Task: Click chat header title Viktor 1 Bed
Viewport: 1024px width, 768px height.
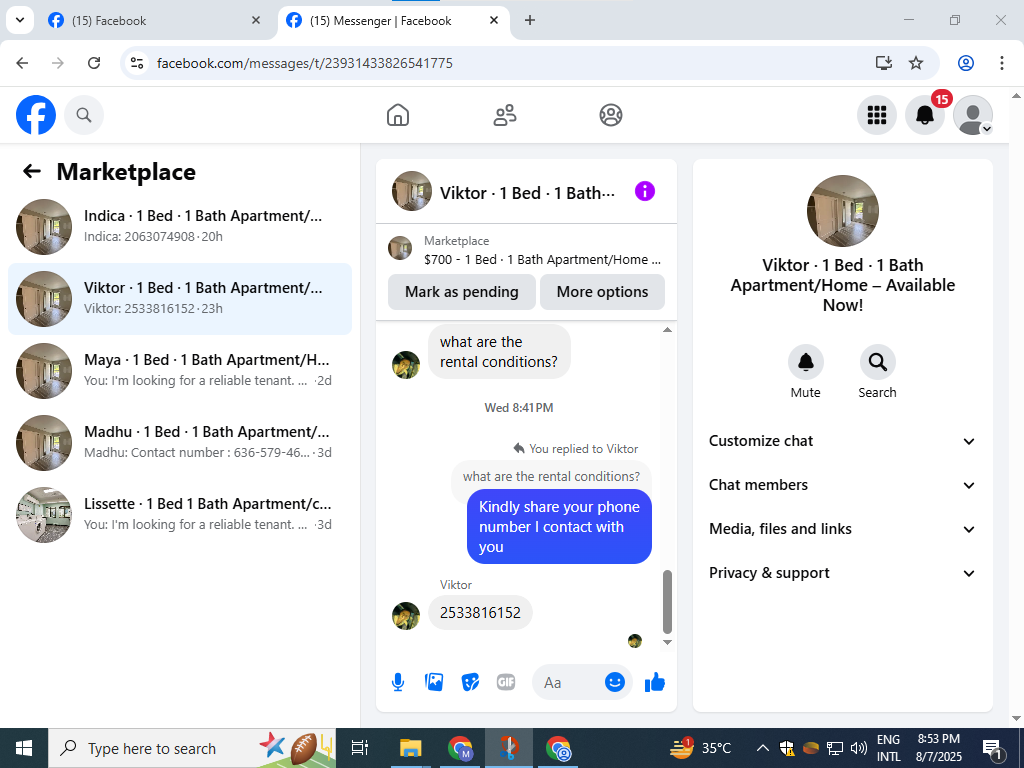Action: [x=527, y=193]
